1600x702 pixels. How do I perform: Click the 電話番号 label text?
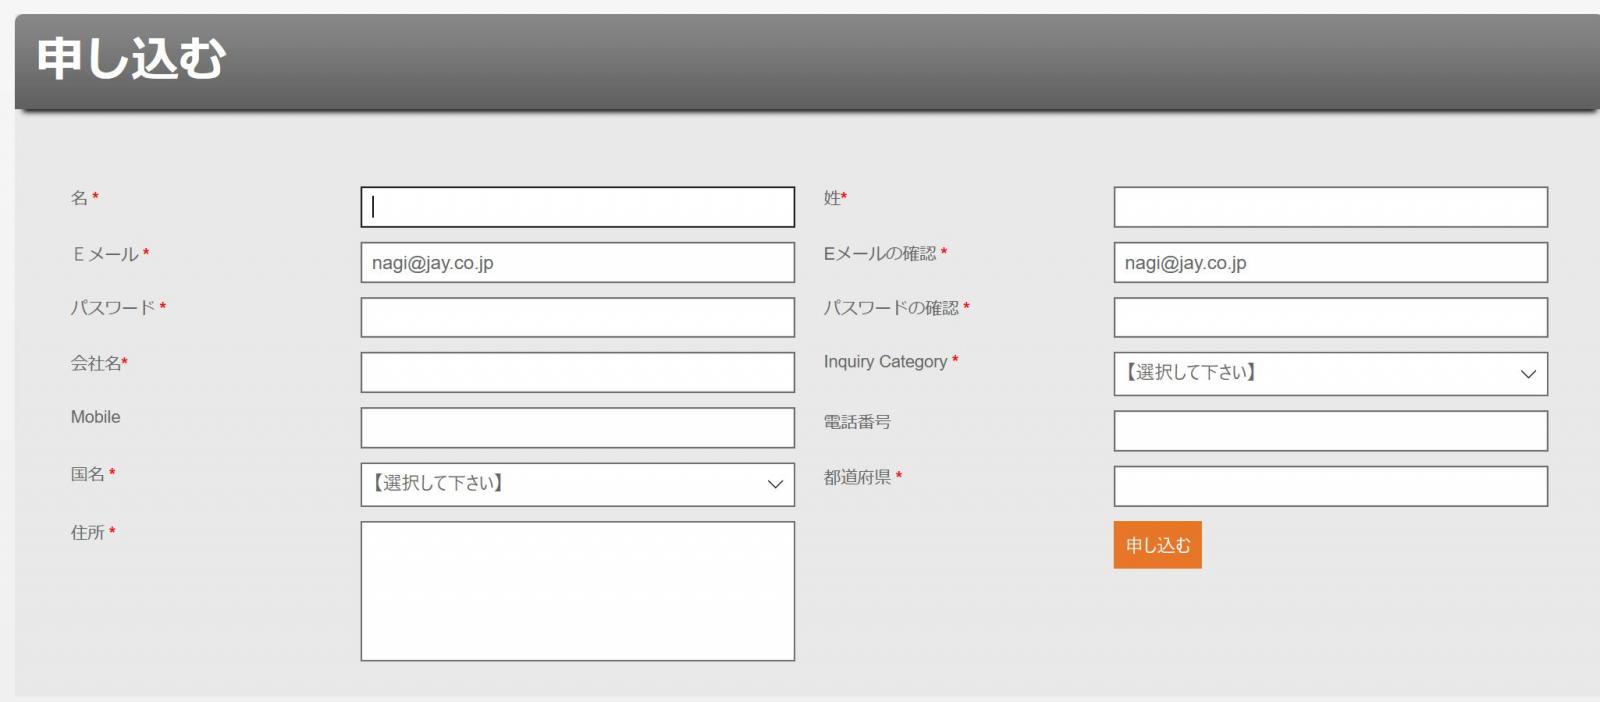(x=857, y=422)
